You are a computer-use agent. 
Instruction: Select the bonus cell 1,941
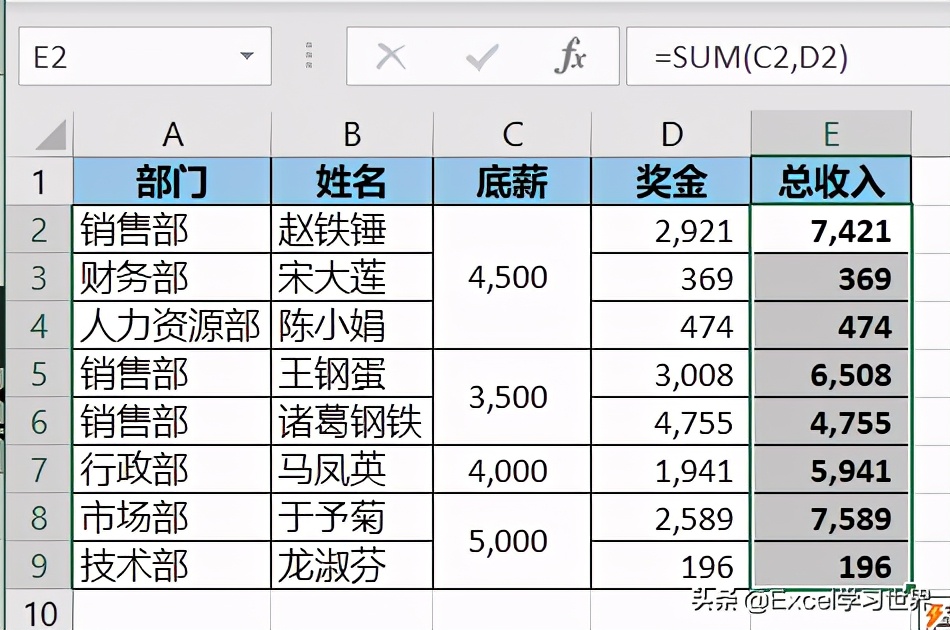(671, 469)
